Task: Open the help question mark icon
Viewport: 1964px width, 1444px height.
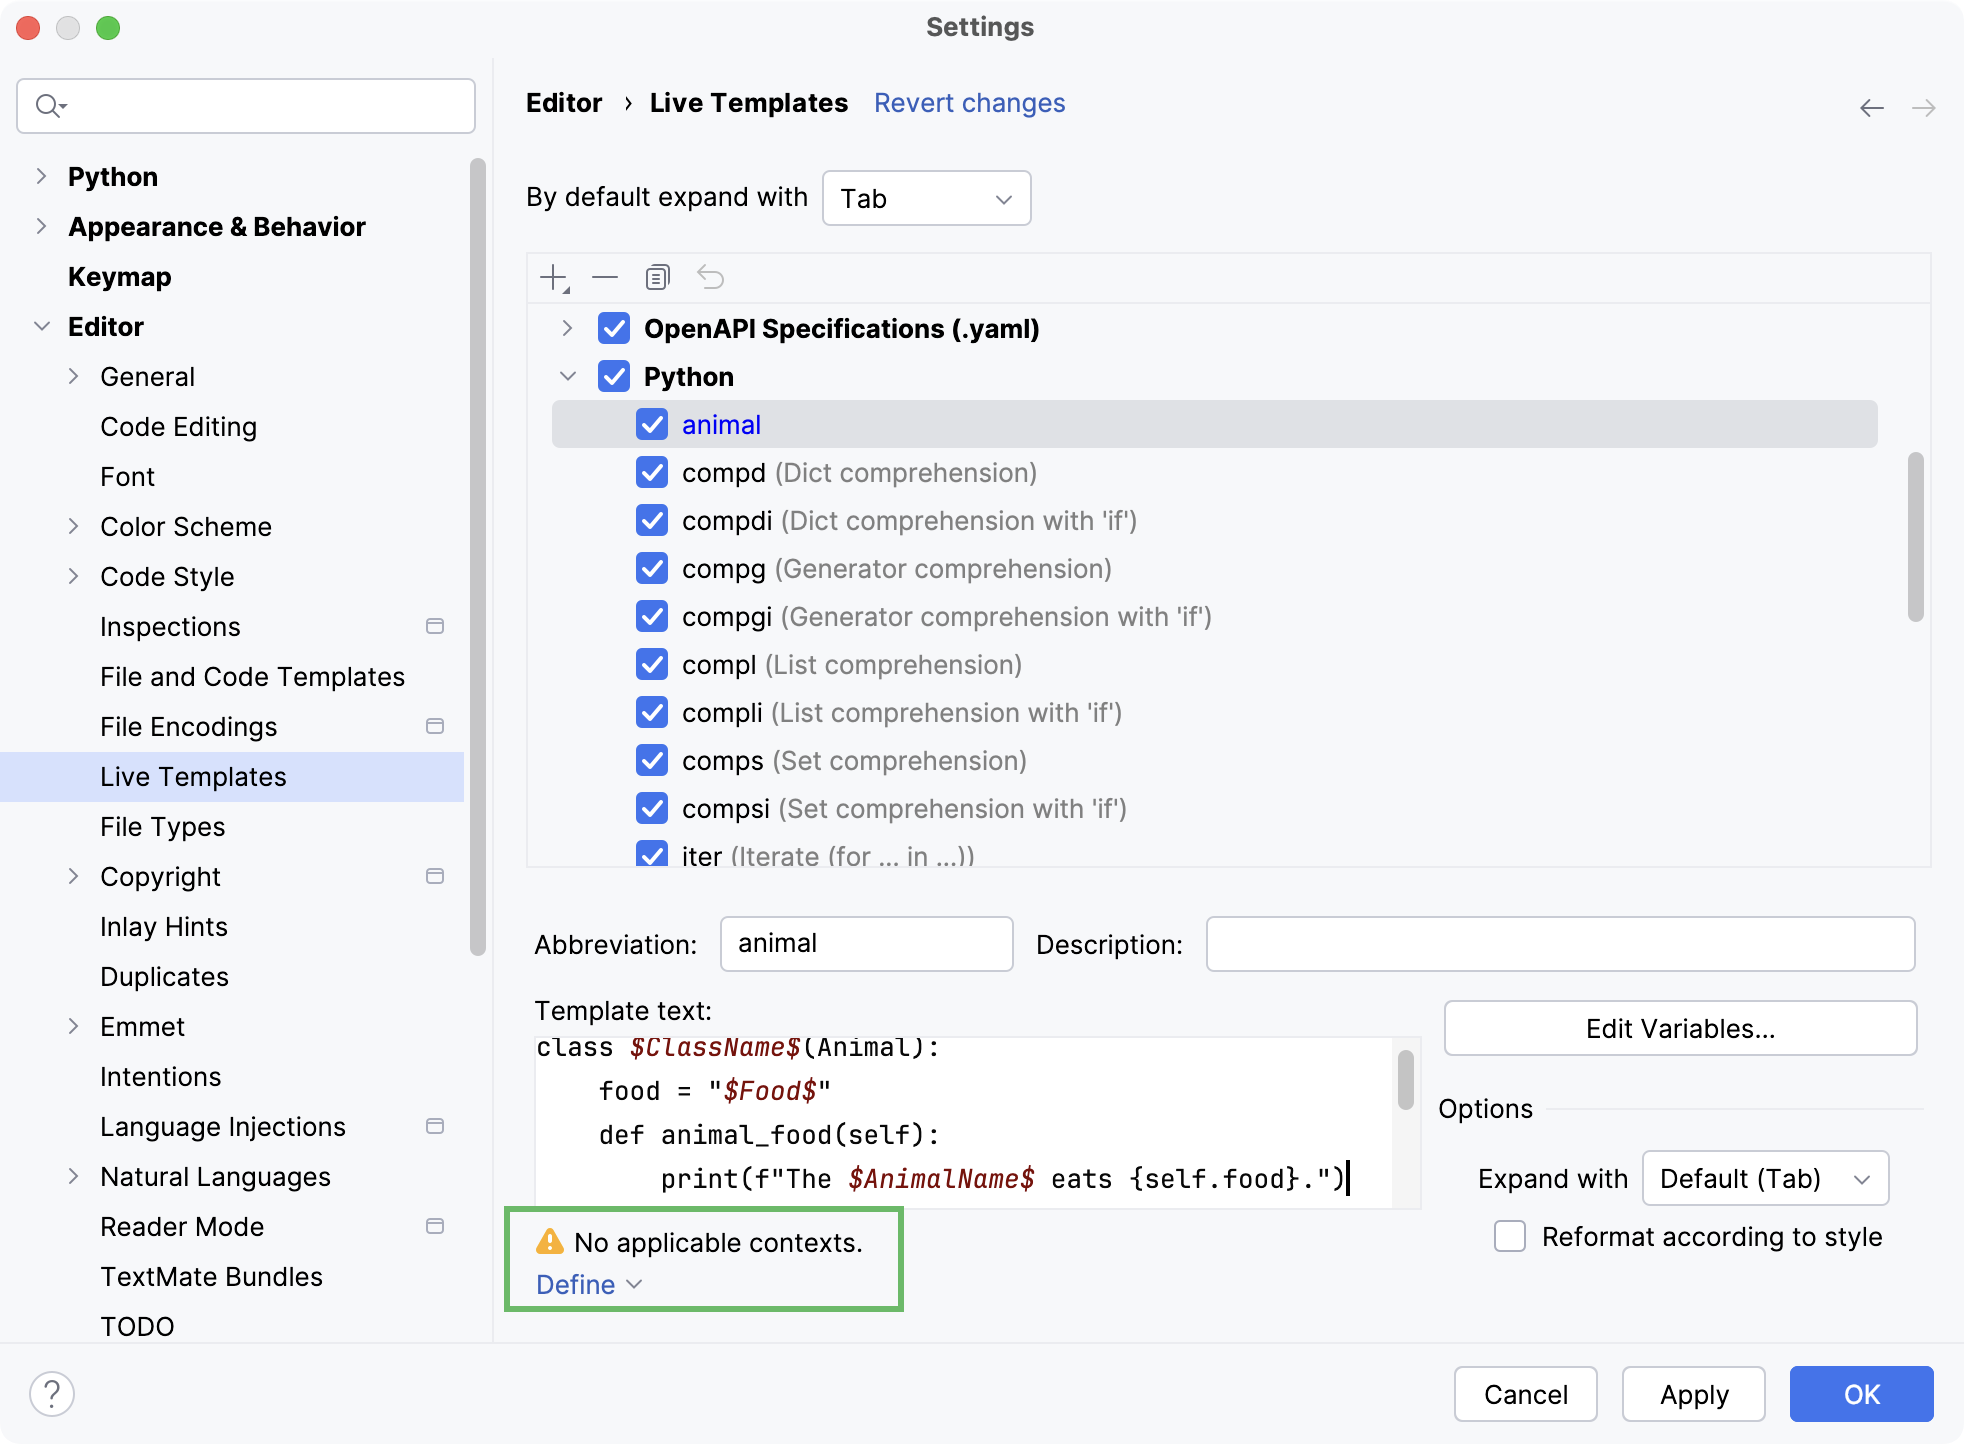Action: (x=52, y=1393)
